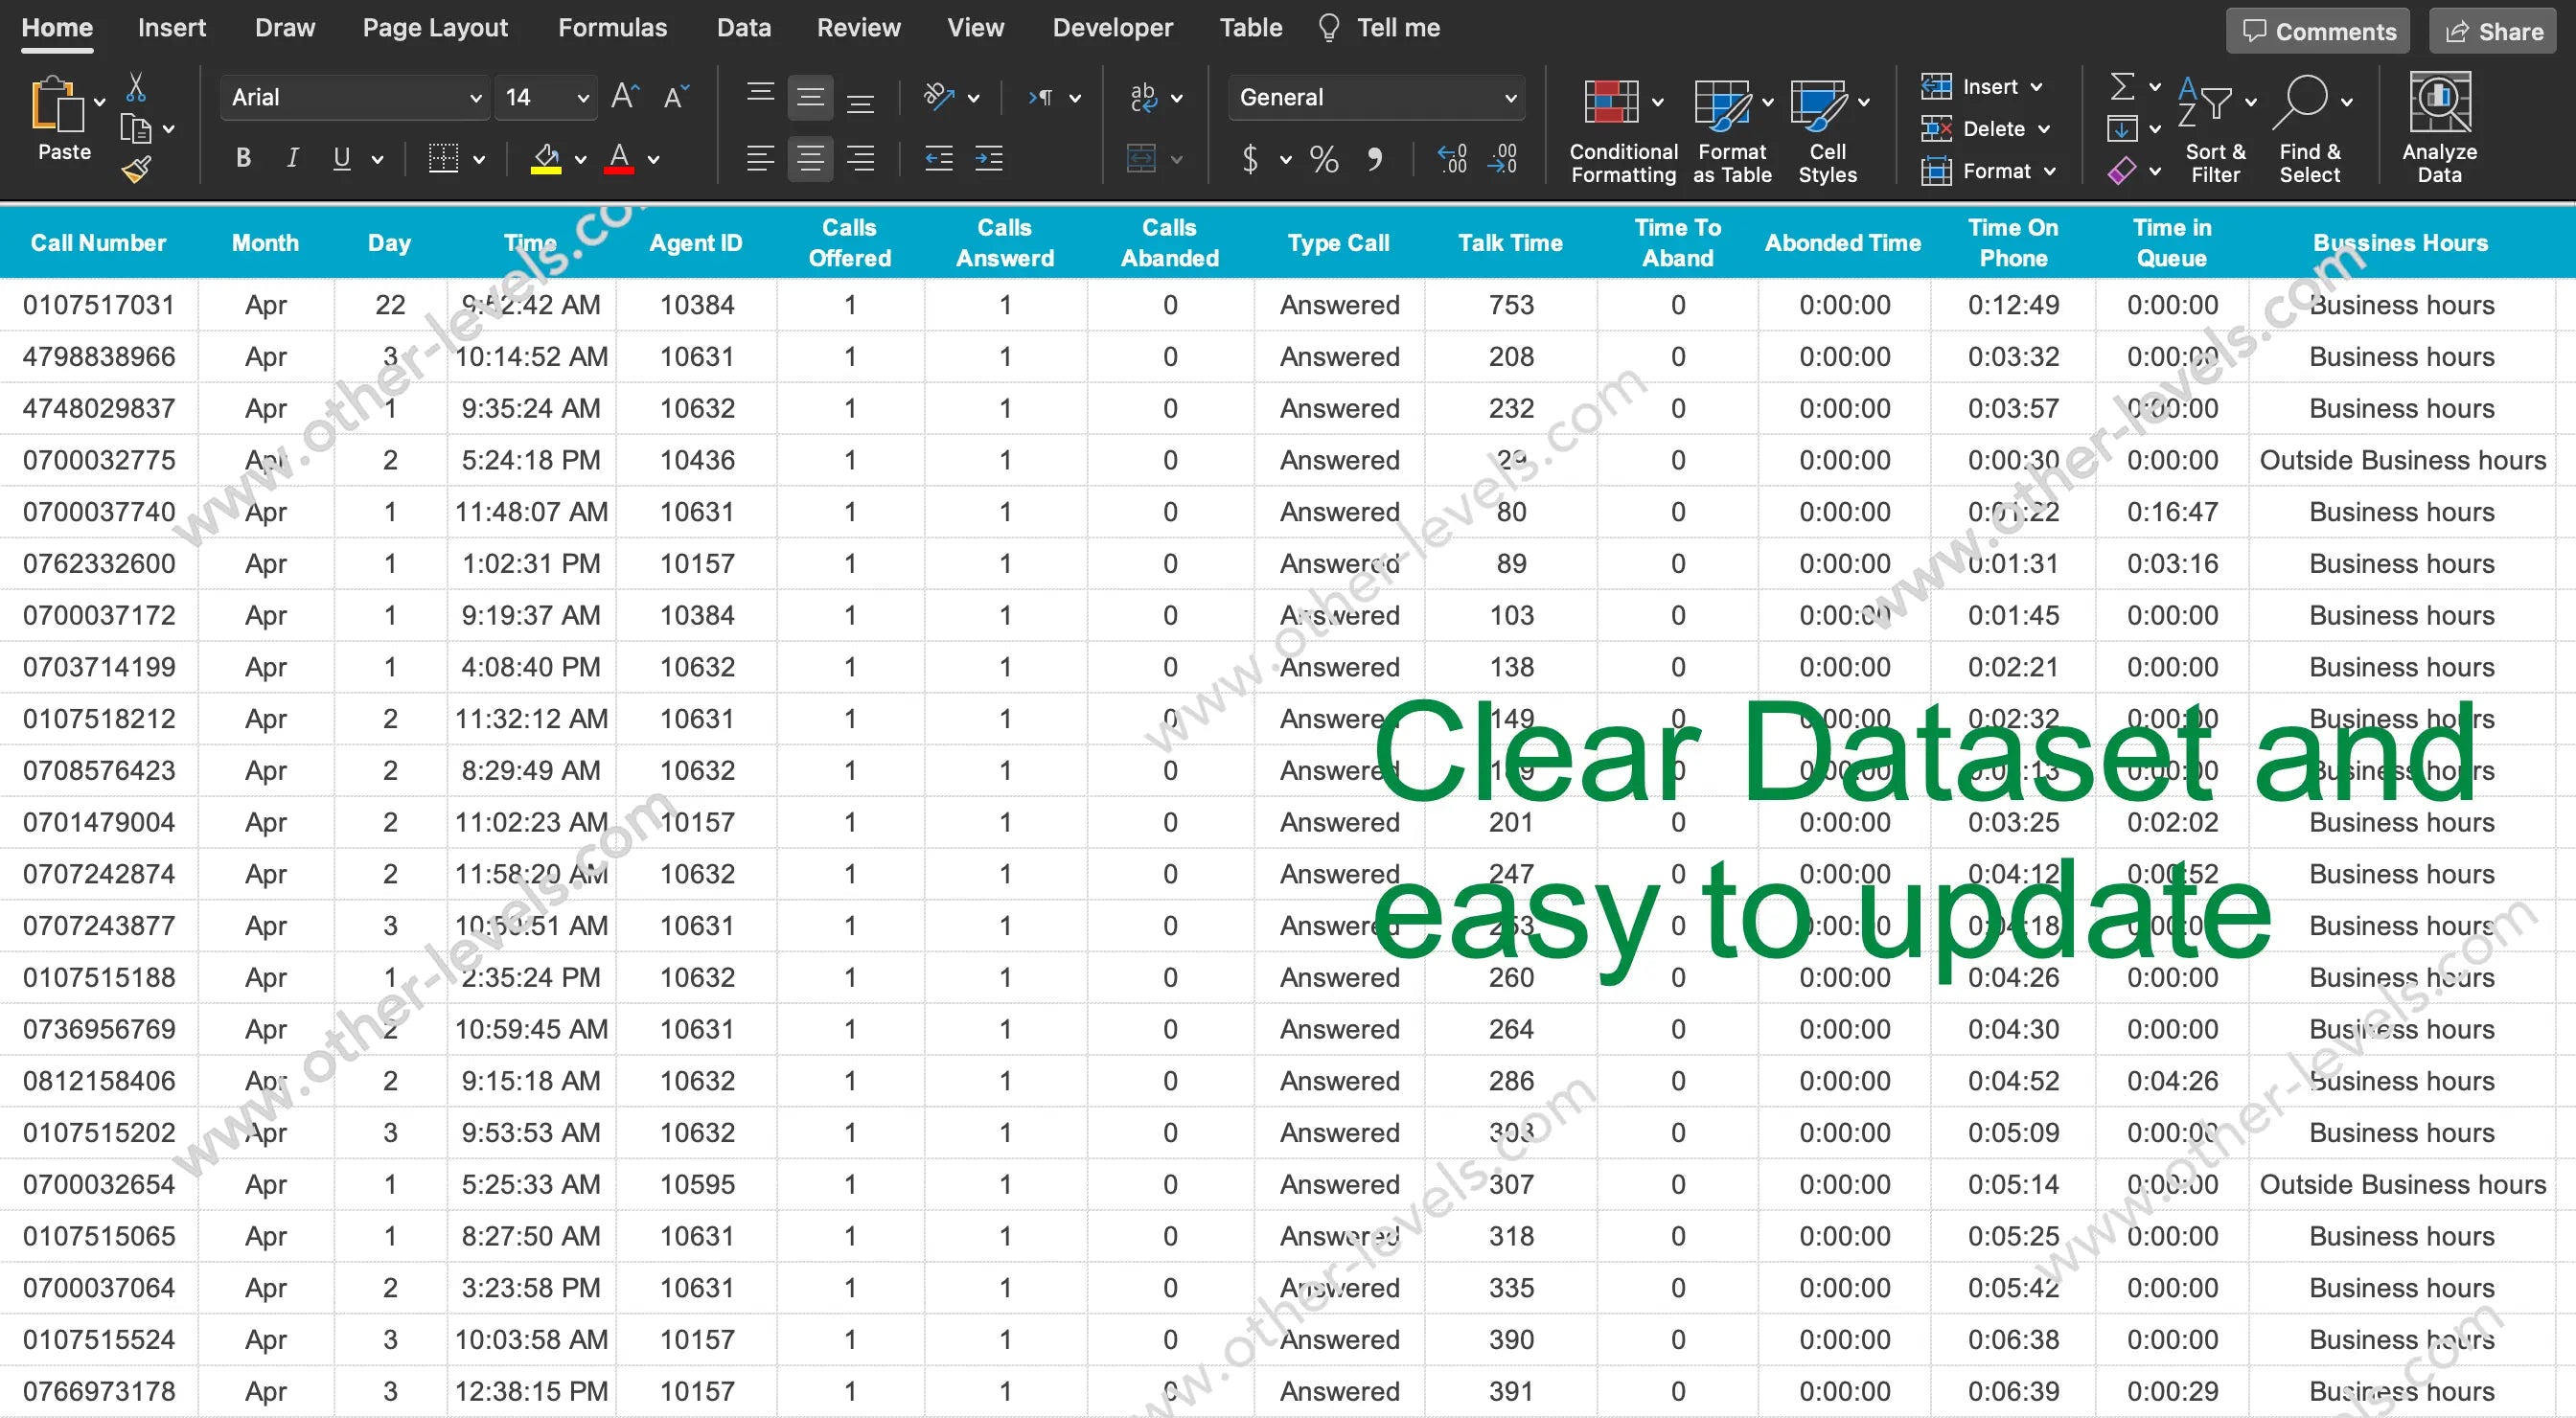Switch to the Formulas ribbon tab

612,28
